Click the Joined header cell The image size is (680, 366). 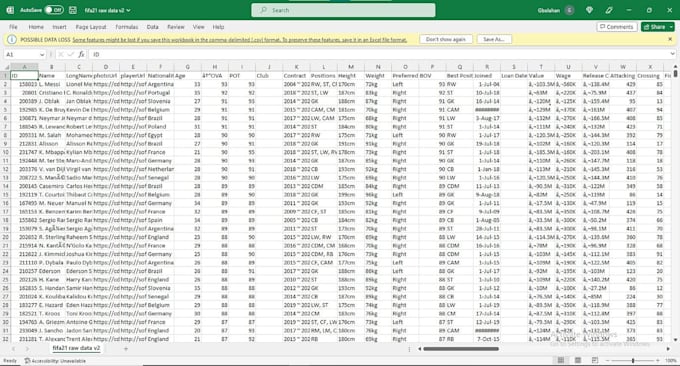[x=487, y=75]
